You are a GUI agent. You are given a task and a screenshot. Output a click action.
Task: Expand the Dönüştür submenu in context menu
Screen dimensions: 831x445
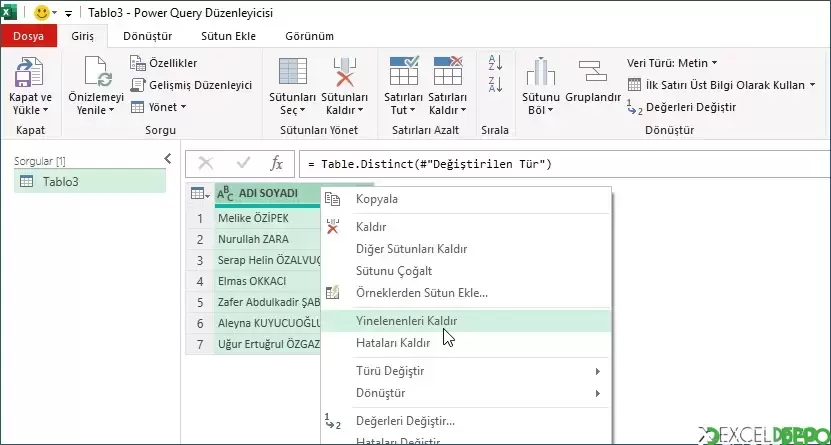(466, 393)
